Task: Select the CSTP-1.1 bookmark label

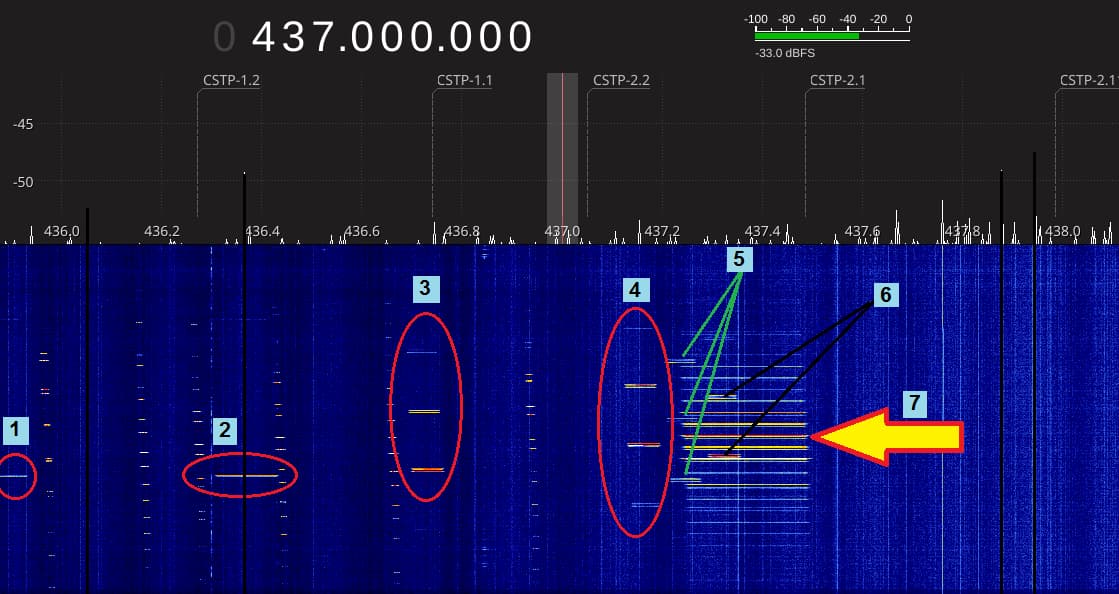Action: [x=465, y=80]
